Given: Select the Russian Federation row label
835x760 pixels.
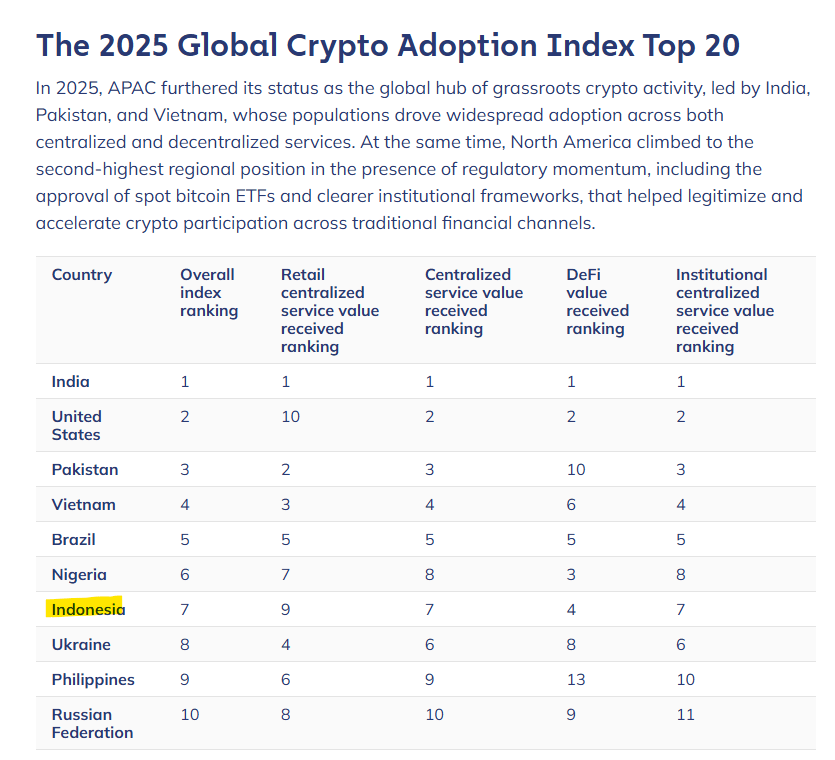Looking at the screenshot, I should point(92,723).
